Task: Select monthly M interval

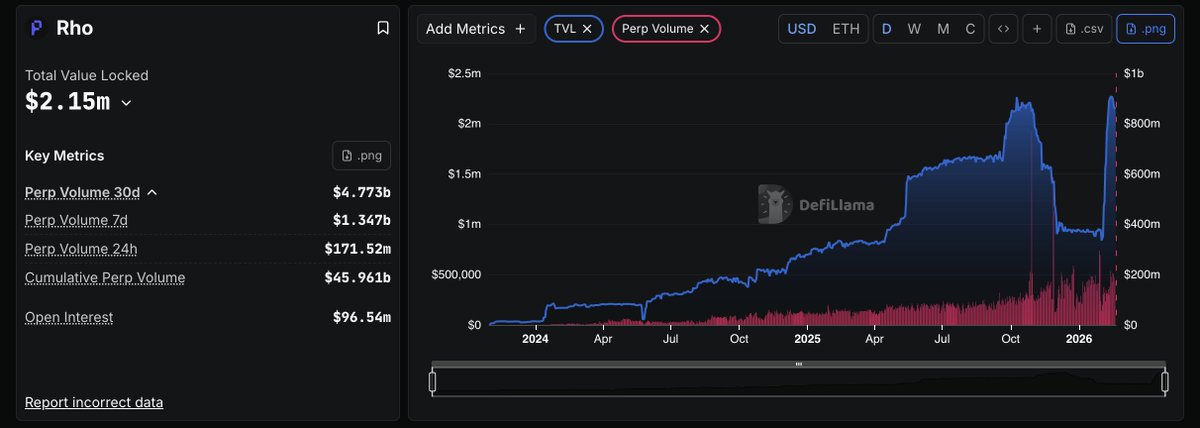Action: (943, 29)
